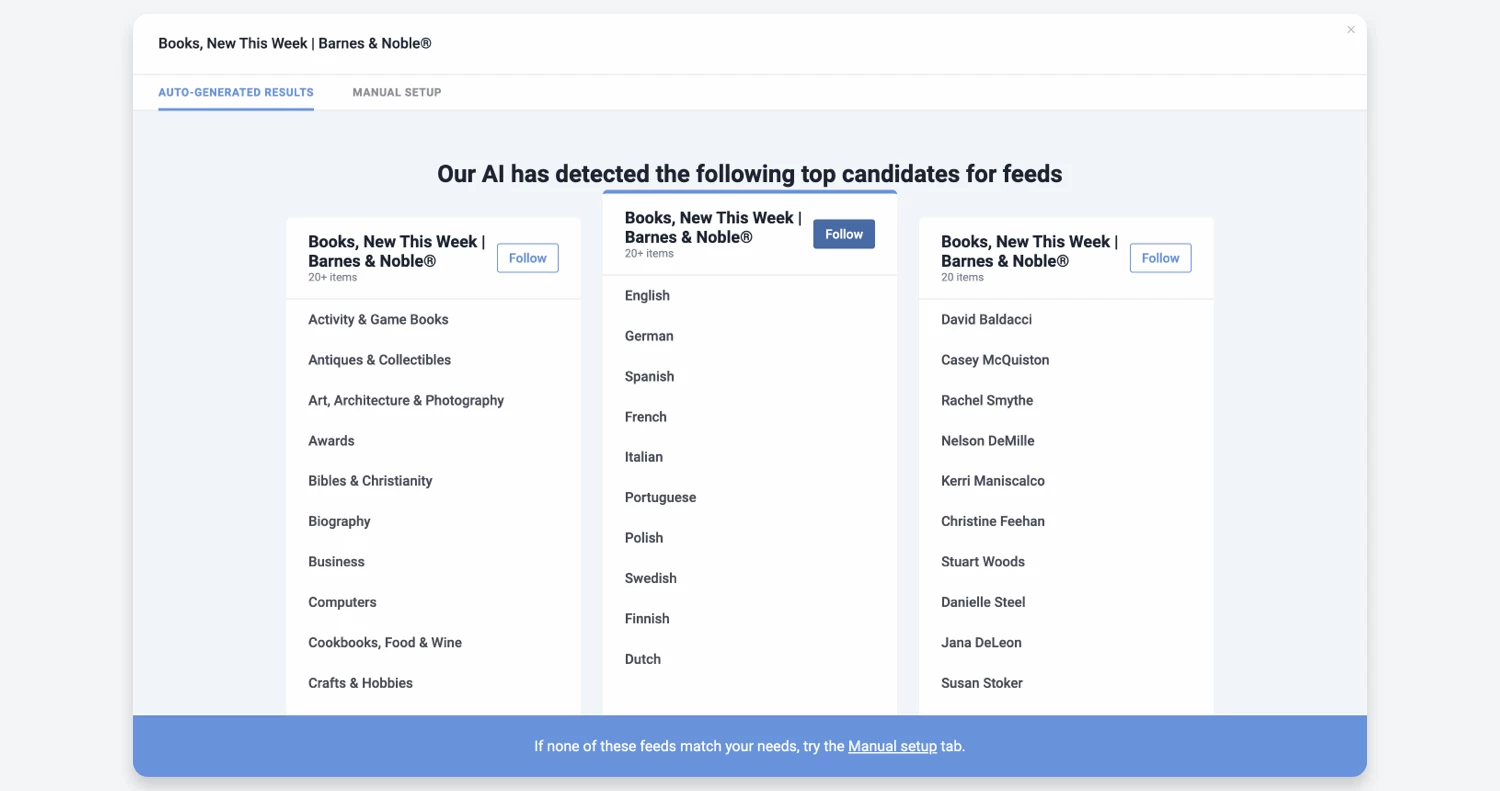
Task: Open the Cookbooks, Food & Wine item
Action: click(x=385, y=643)
